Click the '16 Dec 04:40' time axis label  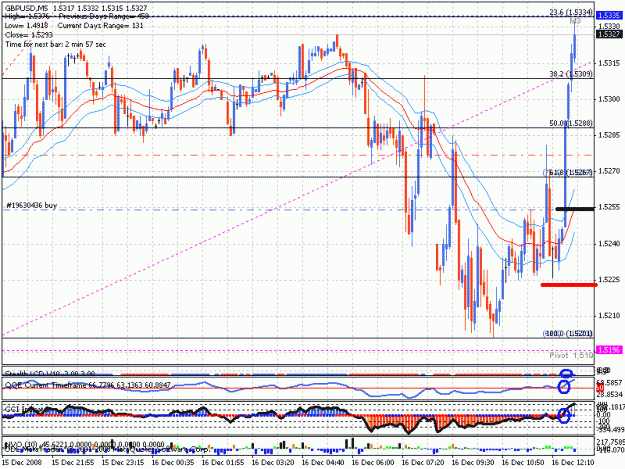[x=323, y=463]
